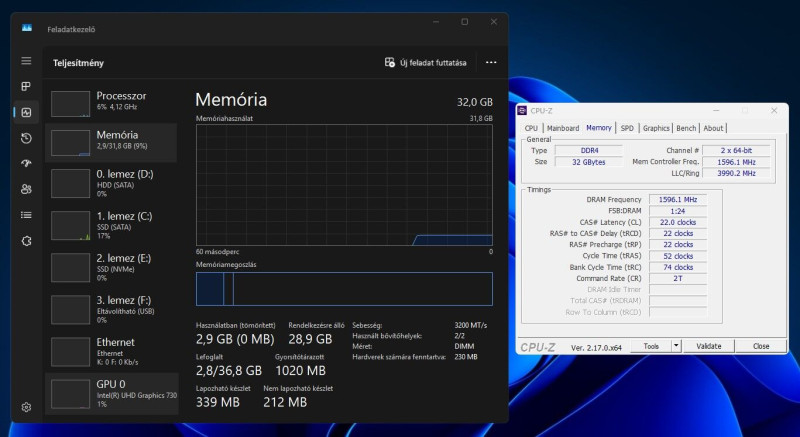Click the 2,8/36,8 GB committed value

click(x=229, y=371)
